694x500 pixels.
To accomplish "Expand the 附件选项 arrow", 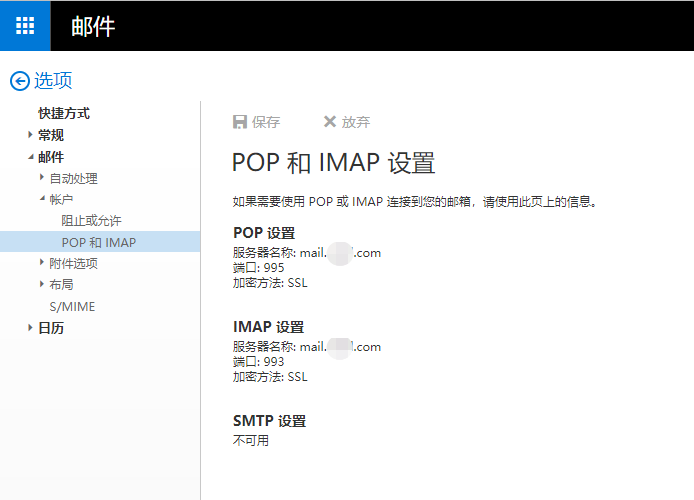I will click(42, 262).
